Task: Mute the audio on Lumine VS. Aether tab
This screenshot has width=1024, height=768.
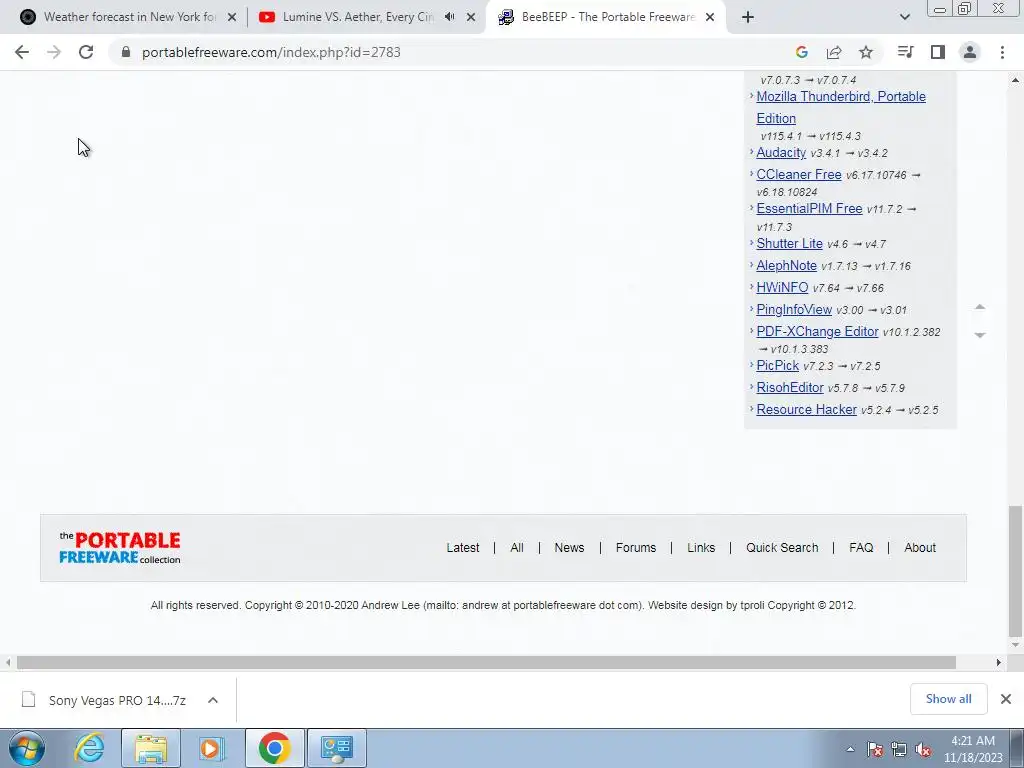Action: click(x=450, y=17)
